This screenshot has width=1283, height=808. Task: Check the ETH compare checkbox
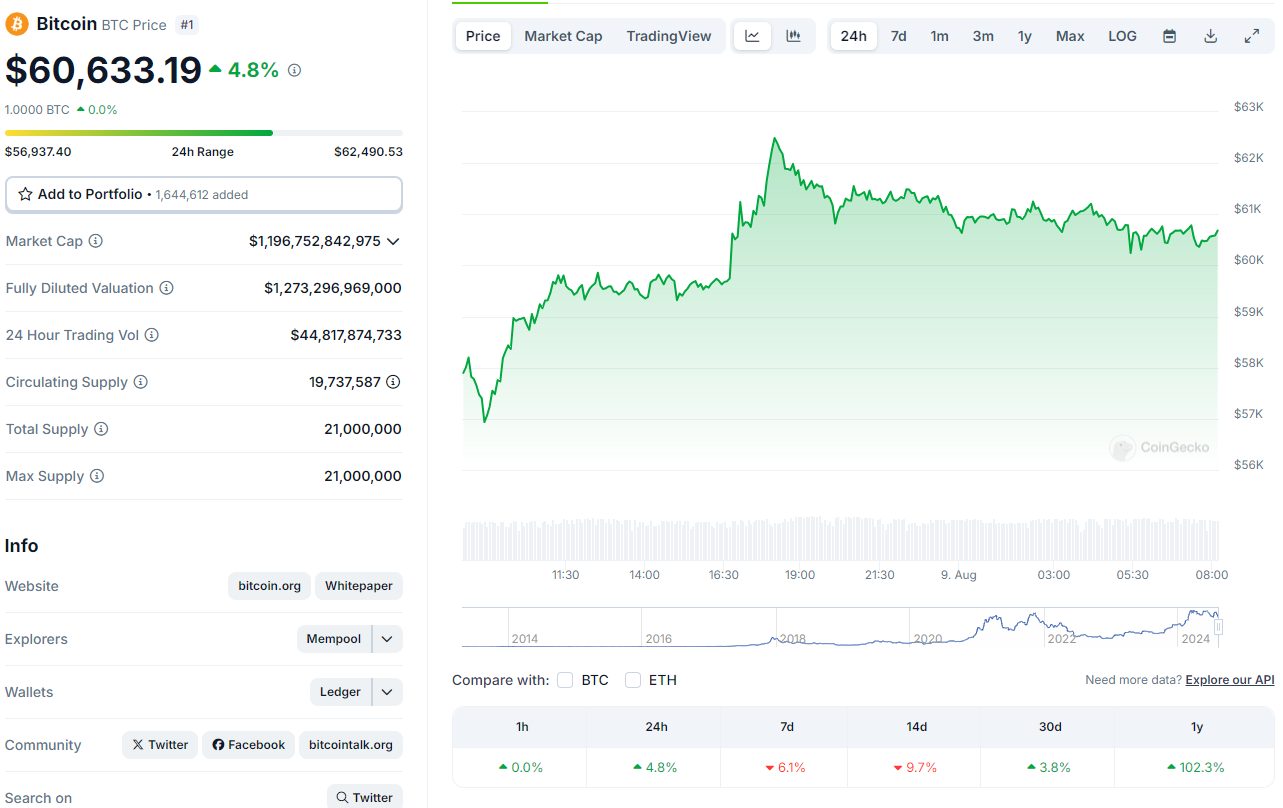(633, 680)
